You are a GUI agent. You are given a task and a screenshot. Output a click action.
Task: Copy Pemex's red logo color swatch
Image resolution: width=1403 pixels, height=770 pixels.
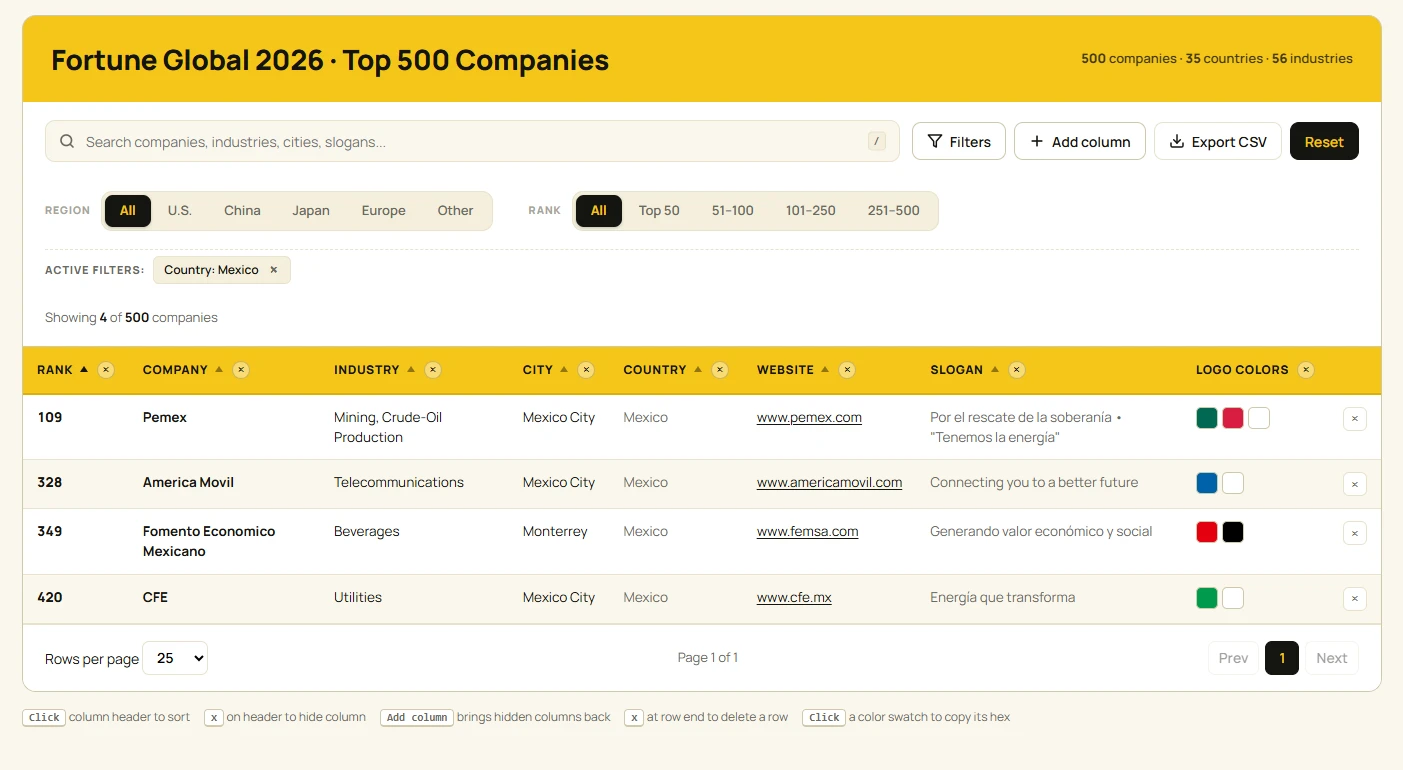coord(1233,418)
